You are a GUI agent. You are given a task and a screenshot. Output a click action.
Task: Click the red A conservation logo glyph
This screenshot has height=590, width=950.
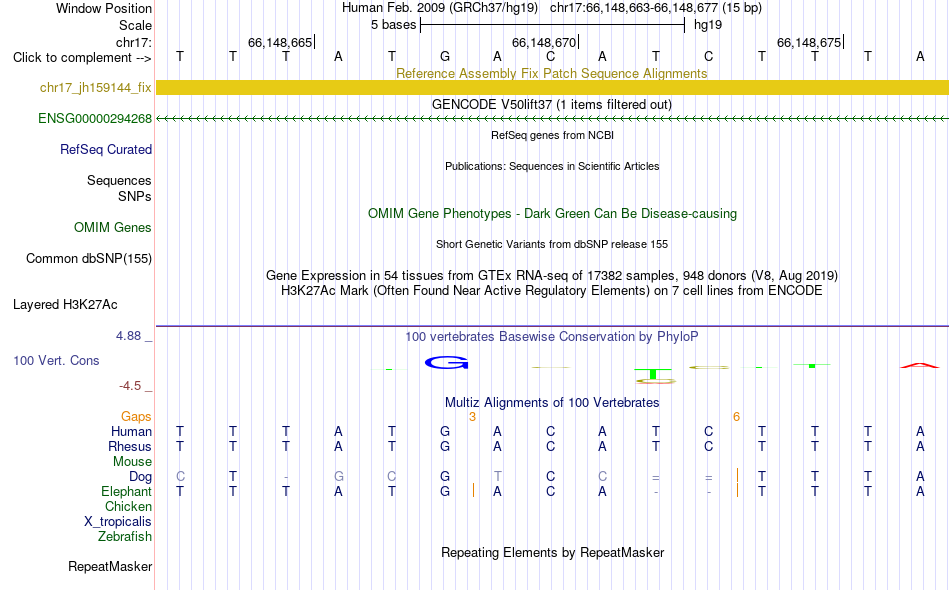click(920, 365)
